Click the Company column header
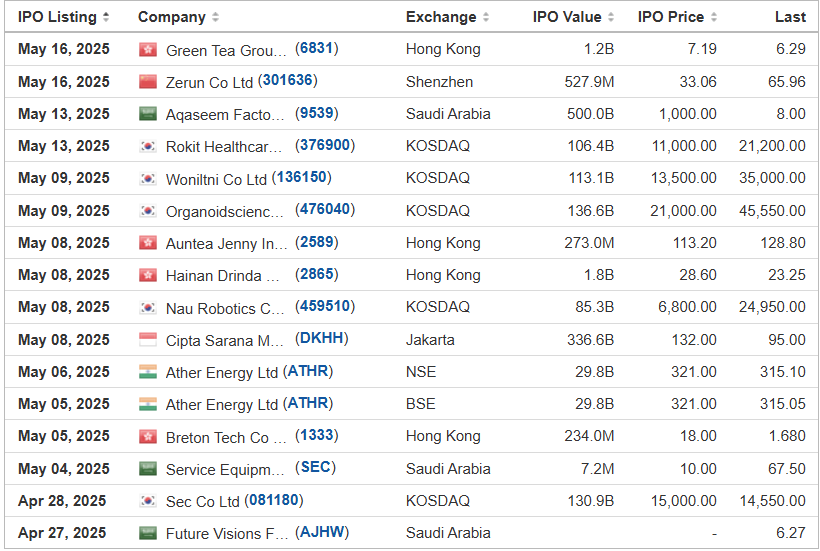This screenshot has width=820, height=551. pos(172,17)
